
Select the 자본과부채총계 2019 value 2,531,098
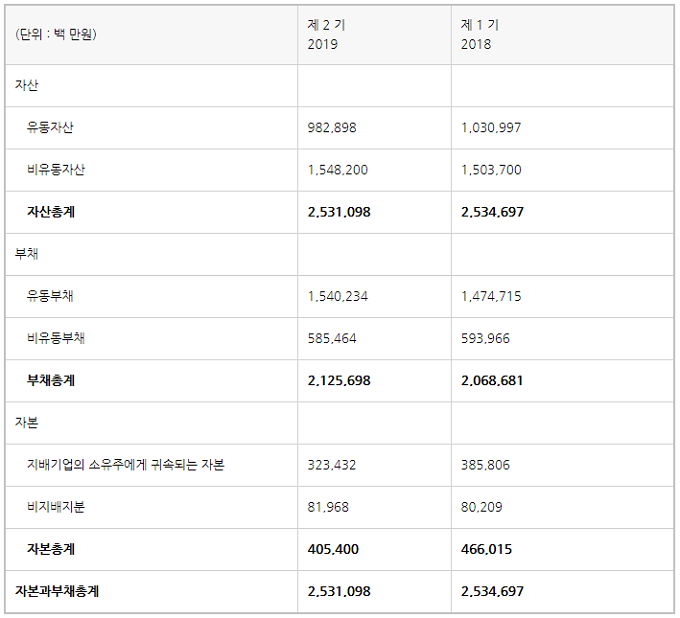point(339,591)
